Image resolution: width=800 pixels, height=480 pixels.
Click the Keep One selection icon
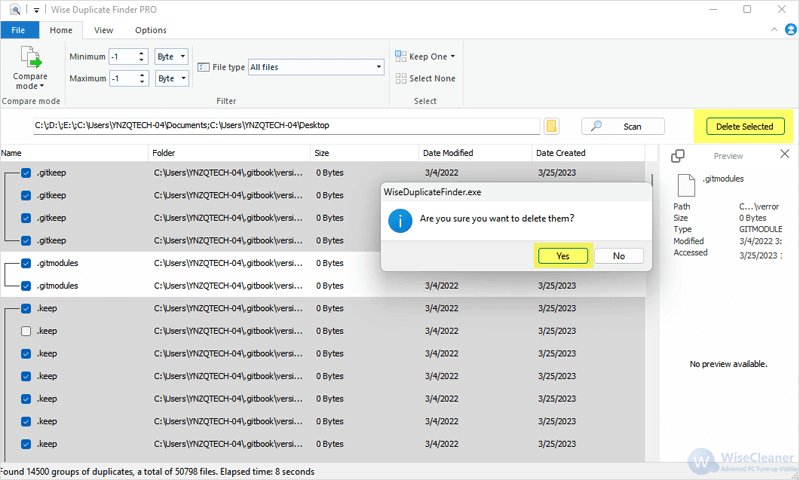[401, 56]
